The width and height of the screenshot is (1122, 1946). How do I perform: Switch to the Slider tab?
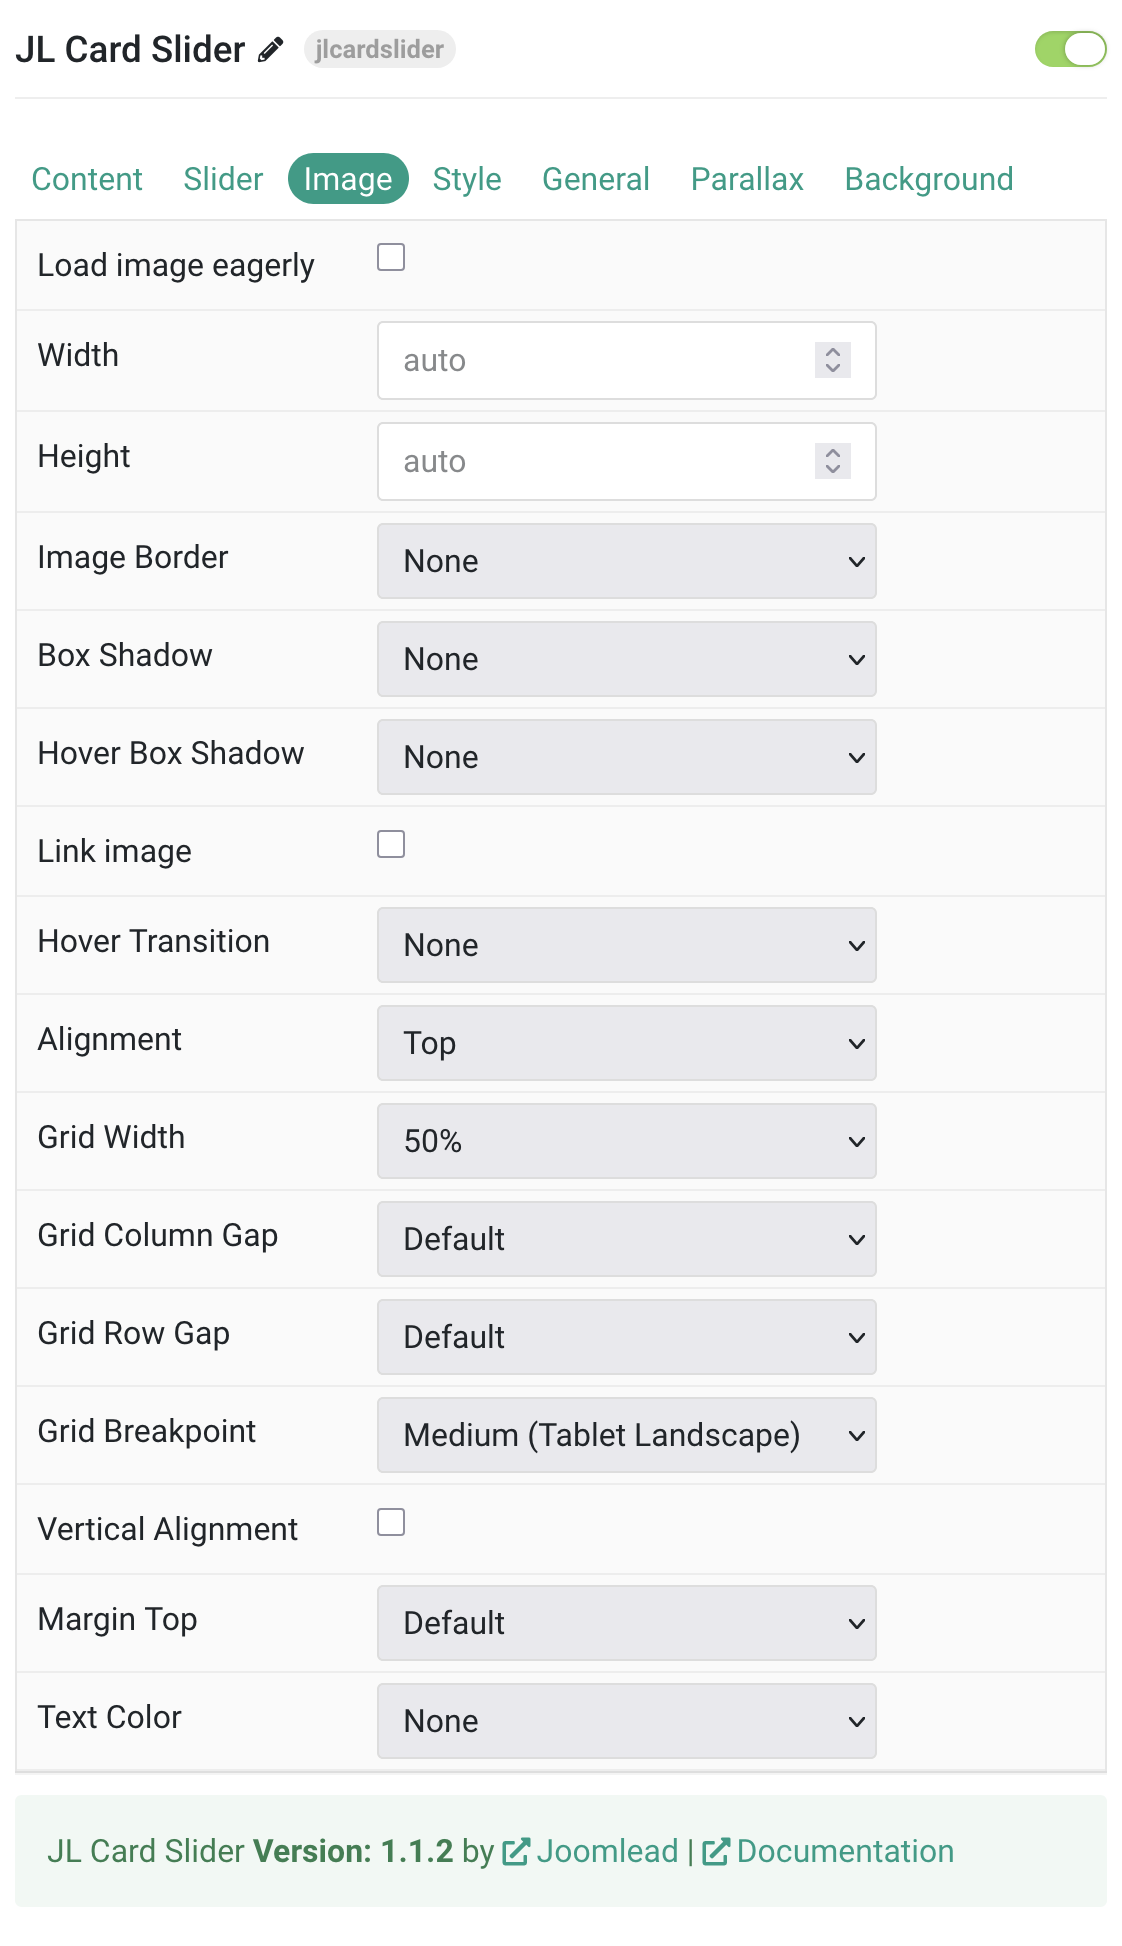click(x=223, y=179)
